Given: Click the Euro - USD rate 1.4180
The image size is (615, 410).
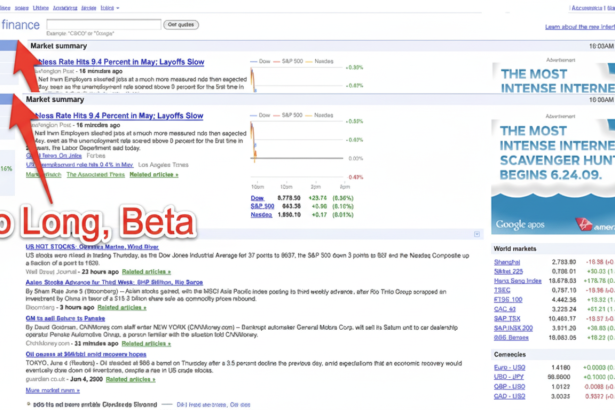Looking at the screenshot, I should tap(561, 368).
